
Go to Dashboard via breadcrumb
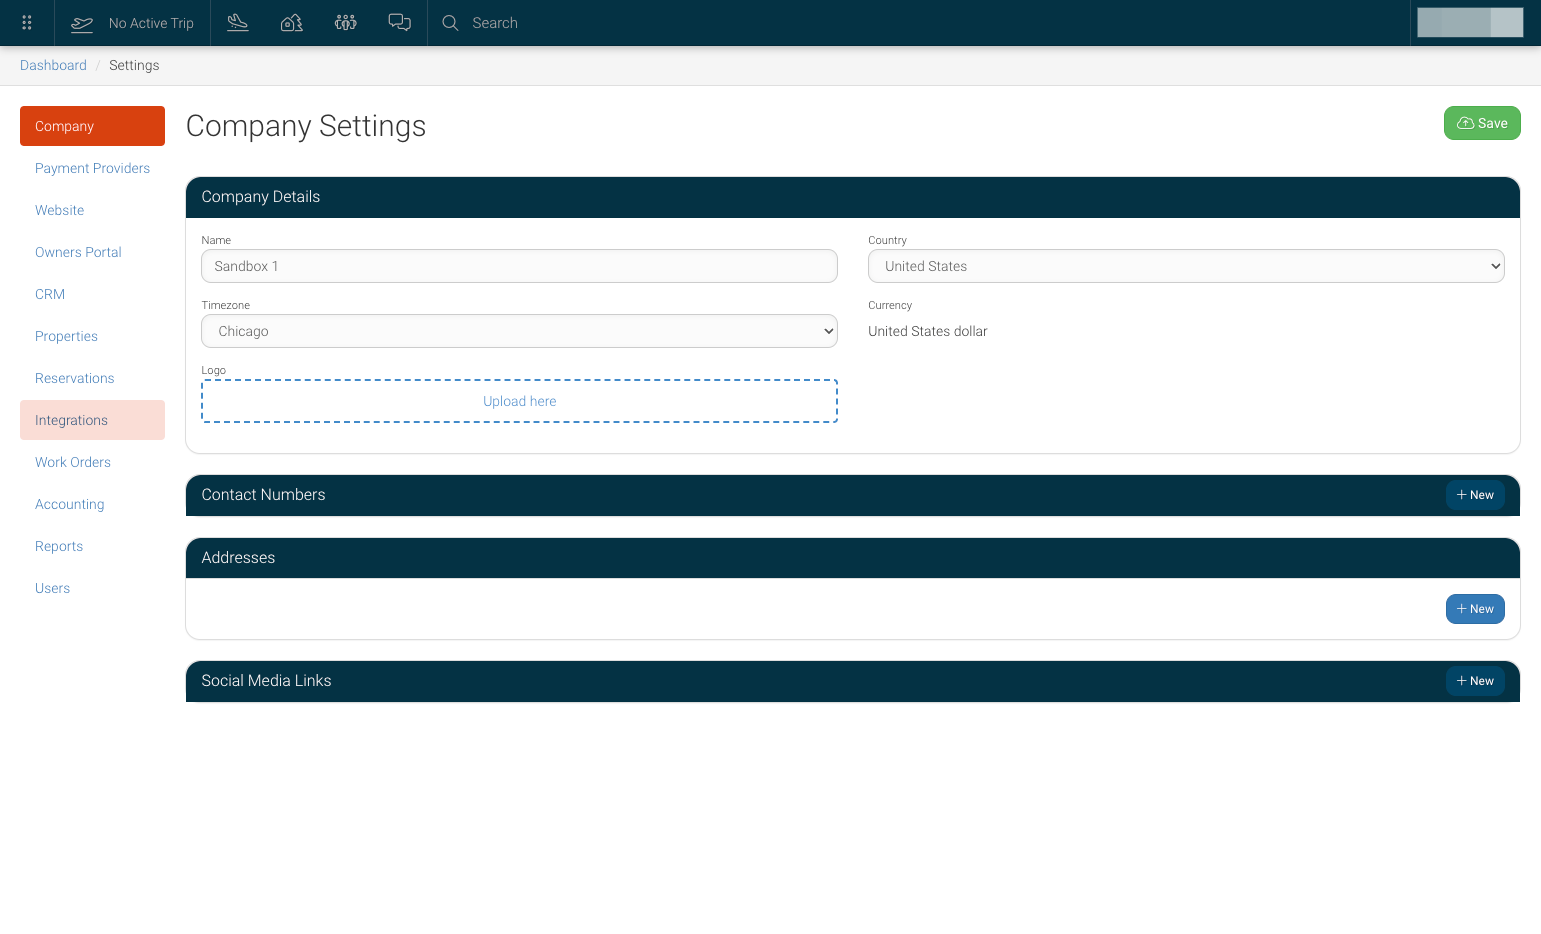53,65
